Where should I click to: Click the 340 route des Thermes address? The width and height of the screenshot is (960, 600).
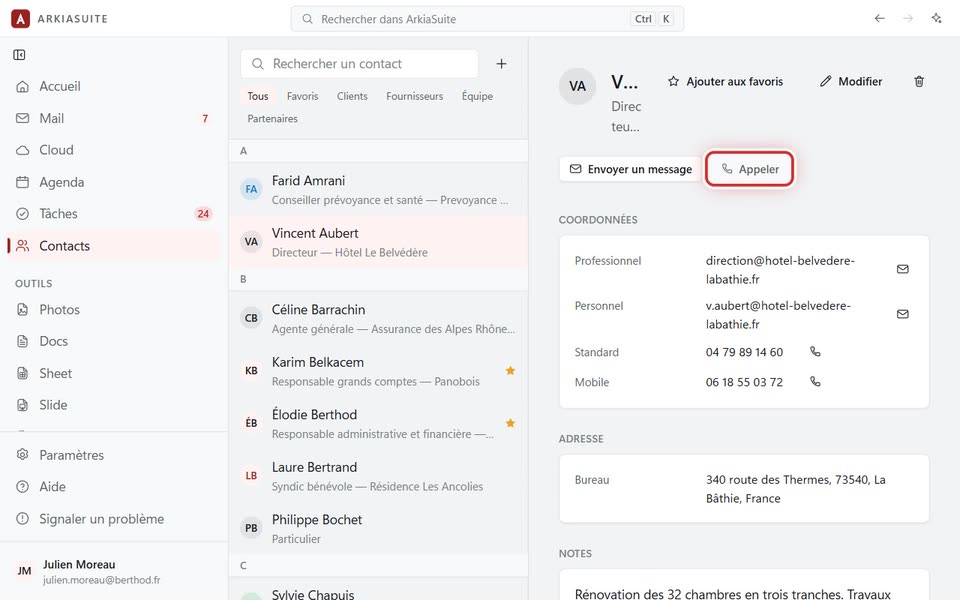[795, 489]
